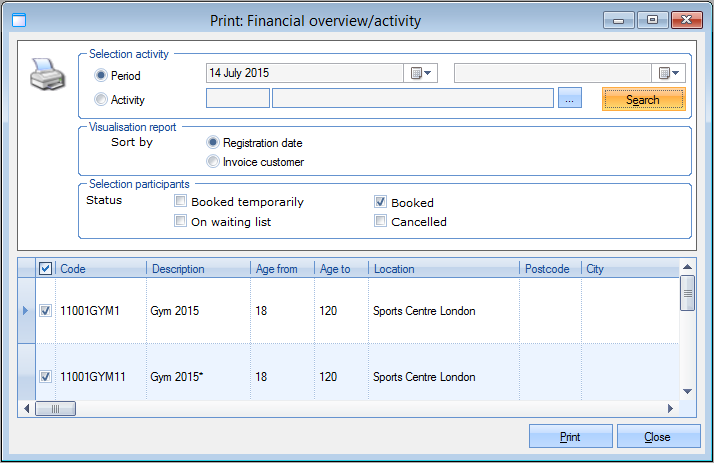Click the window icon in title bar
The height and width of the screenshot is (463, 714).
pyautogui.click(x=18, y=19)
